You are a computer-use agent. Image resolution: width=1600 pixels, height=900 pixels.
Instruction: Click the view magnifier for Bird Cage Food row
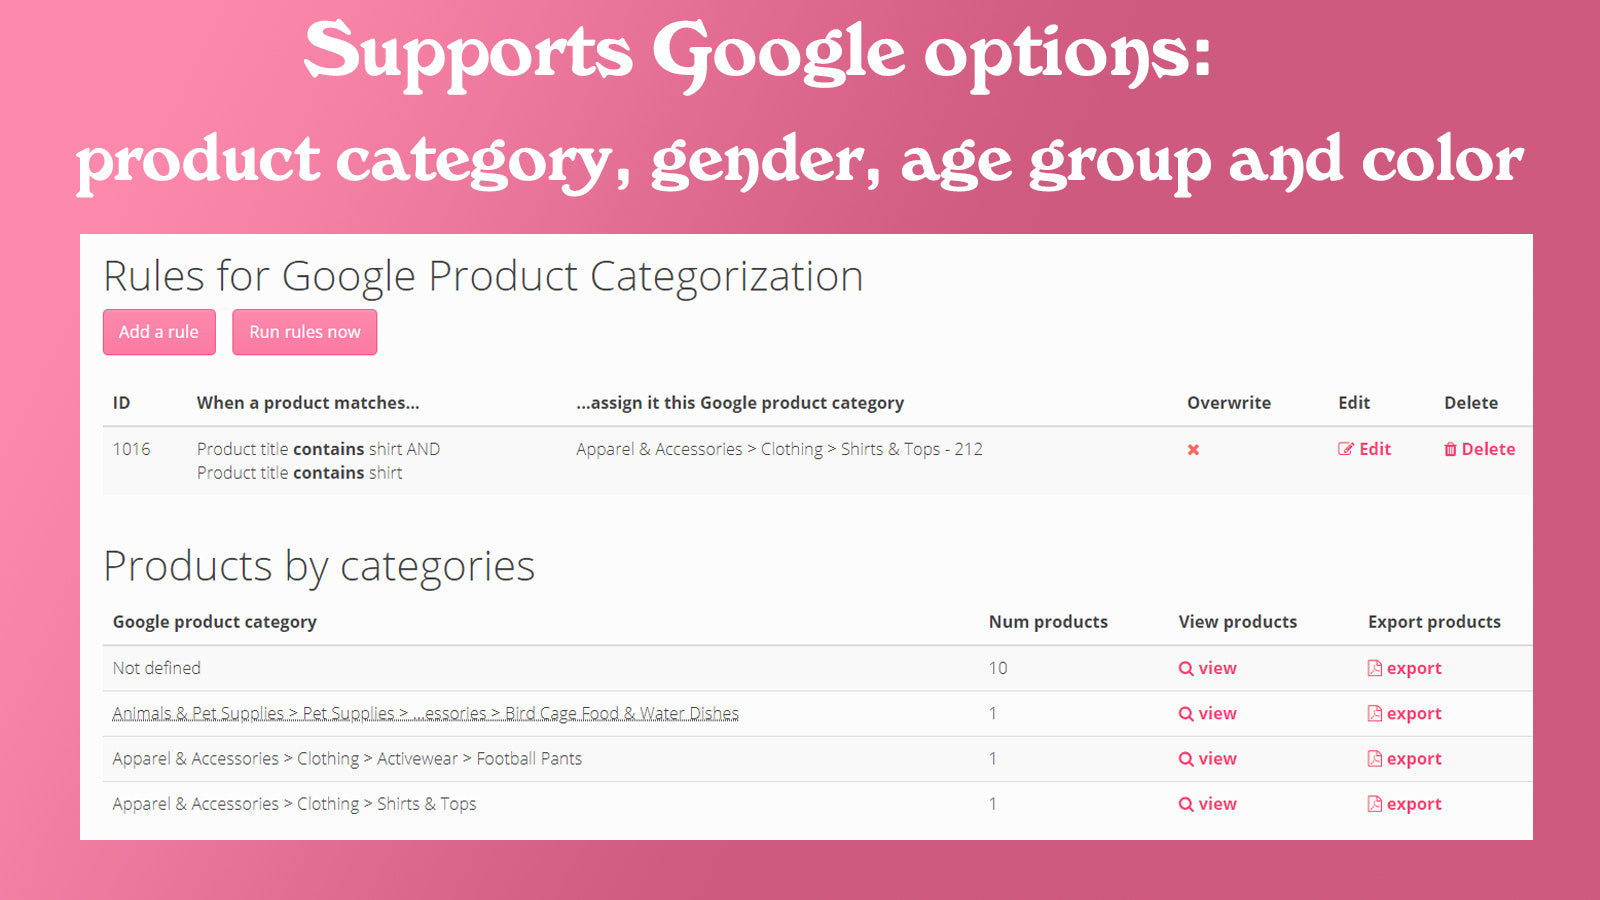(1185, 713)
